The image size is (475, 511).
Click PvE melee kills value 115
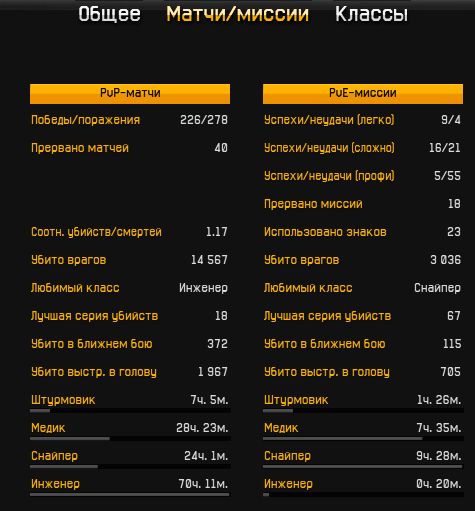pos(452,344)
